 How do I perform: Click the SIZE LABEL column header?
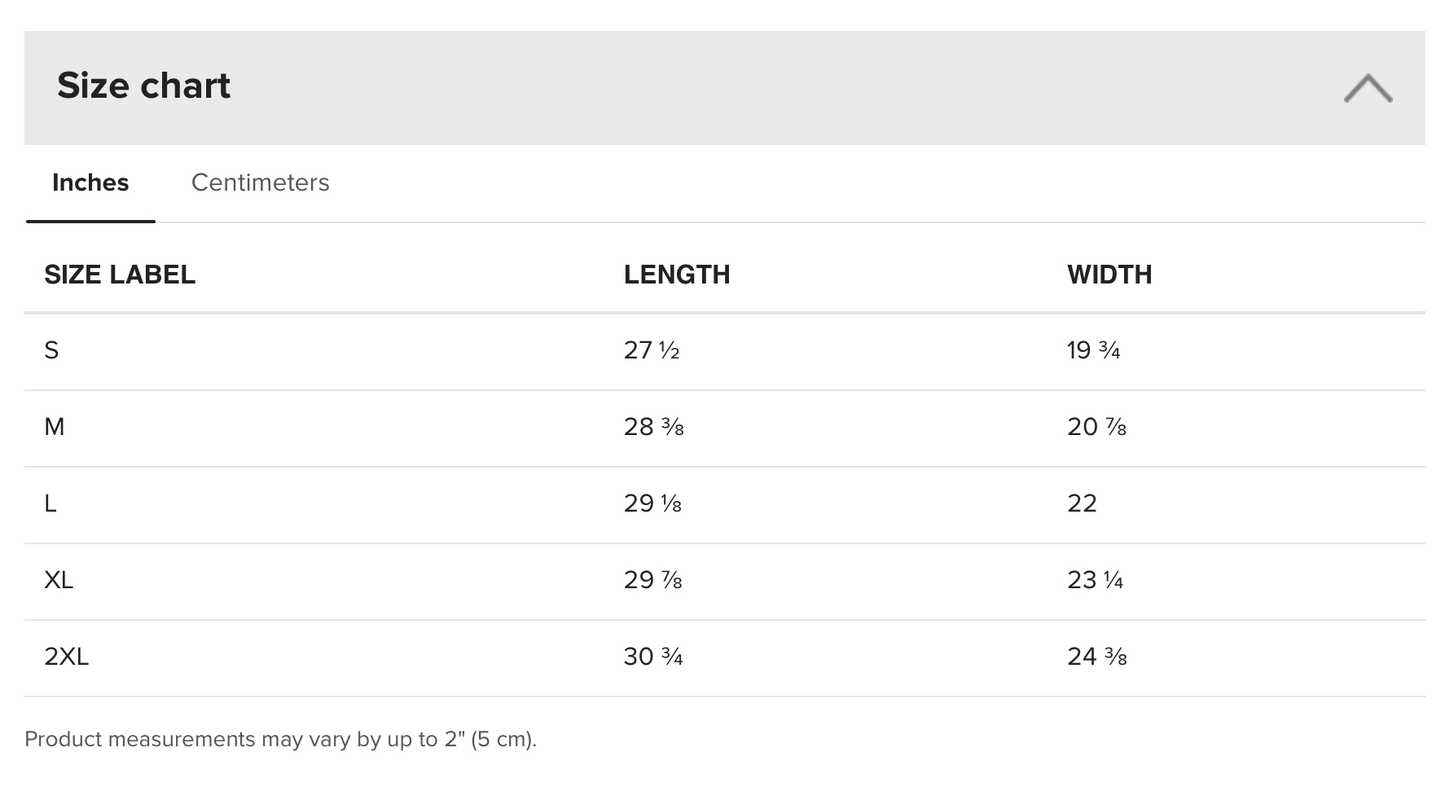(x=119, y=275)
